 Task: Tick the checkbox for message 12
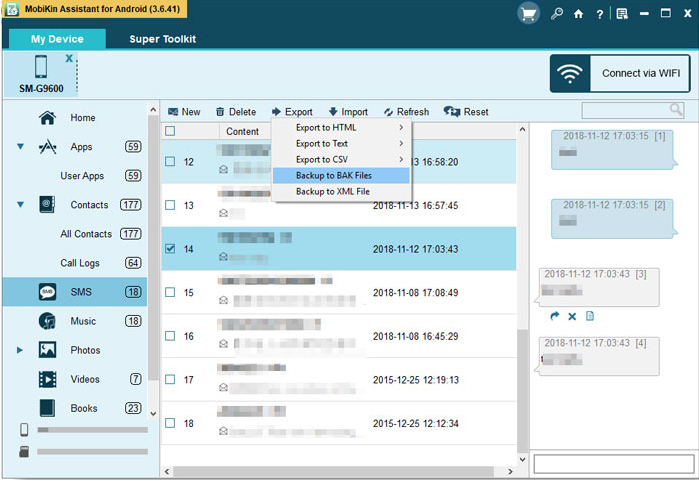[x=170, y=161]
